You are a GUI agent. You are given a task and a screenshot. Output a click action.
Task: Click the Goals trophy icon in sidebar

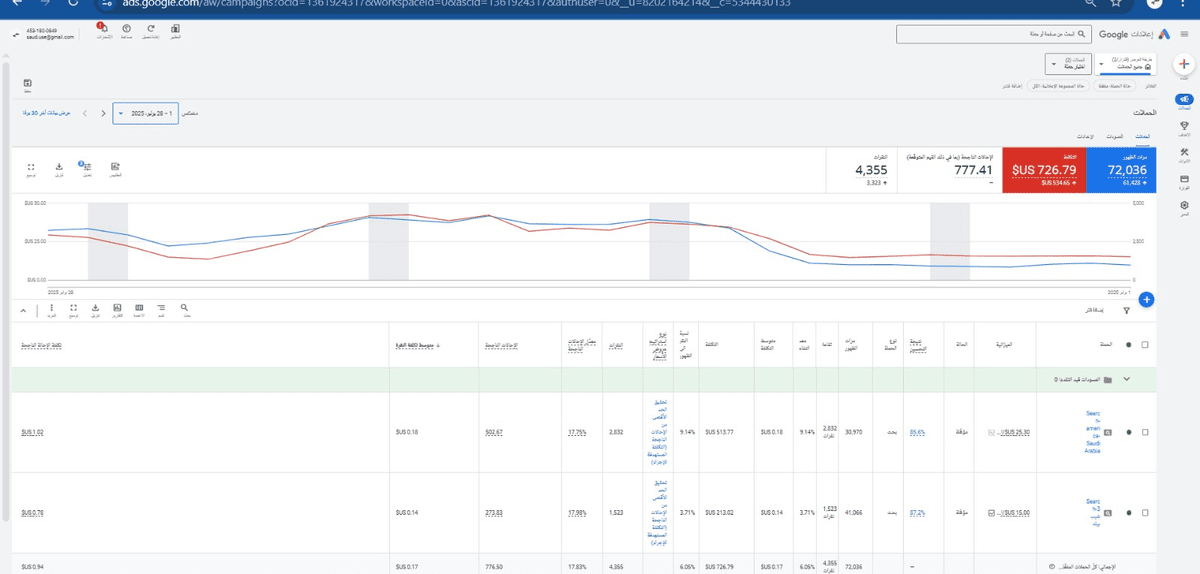coord(1184,125)
